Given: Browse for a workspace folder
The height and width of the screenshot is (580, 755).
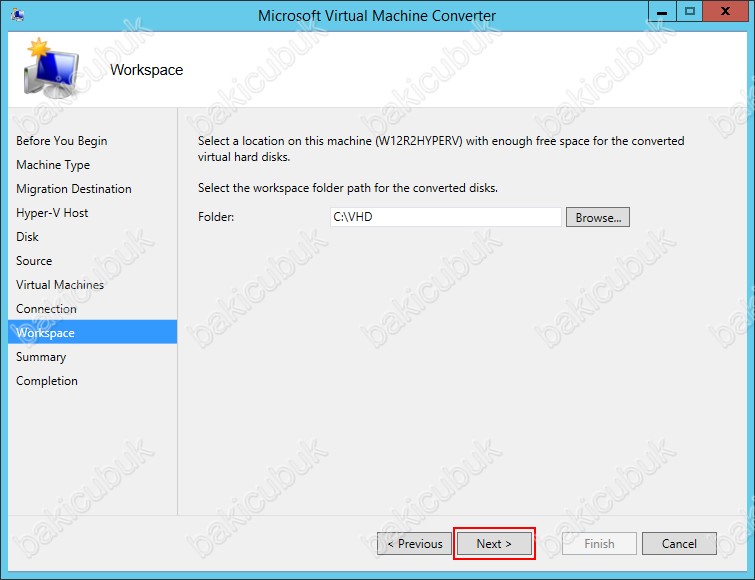Looking at the screenshot, I should click(x=598, y=218).
